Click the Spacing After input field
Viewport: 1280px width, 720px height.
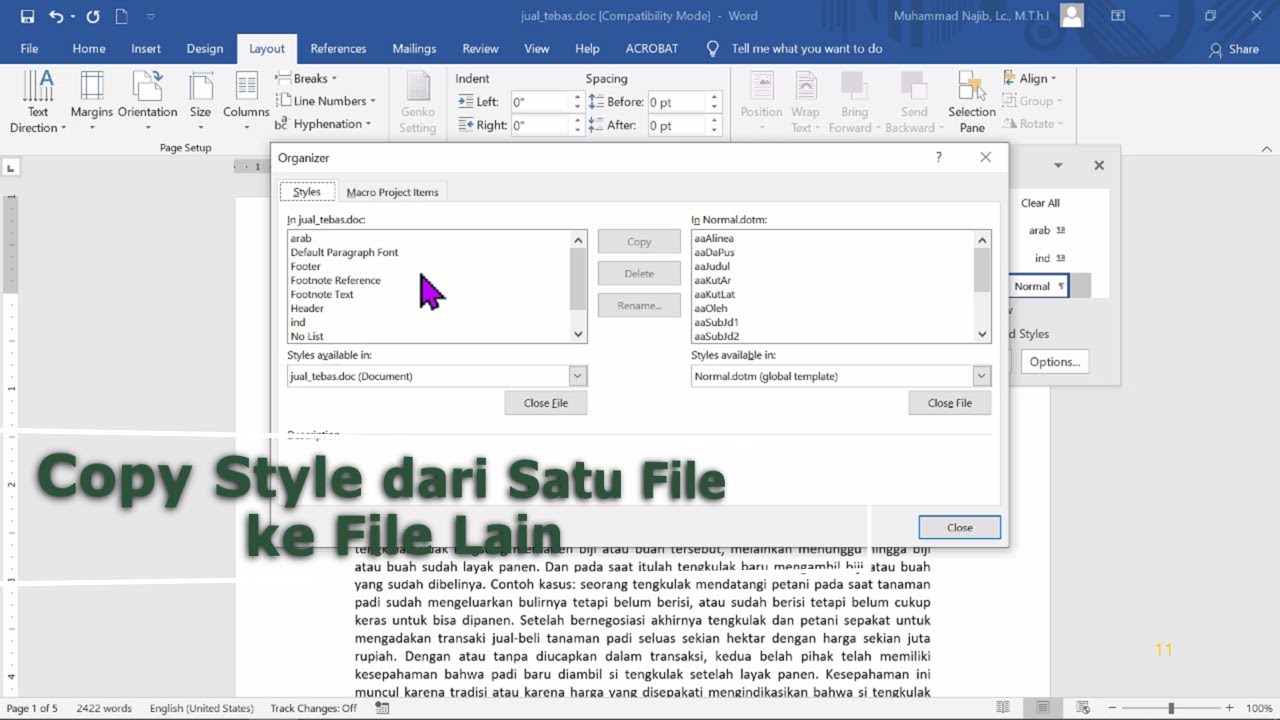[x=677, y=126]
